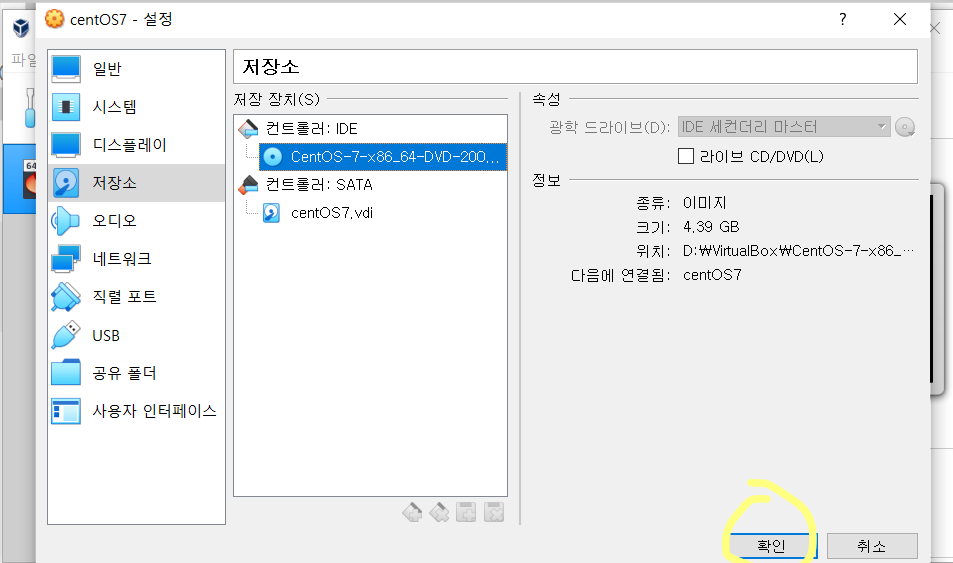Image resolution: width=953 pixels, height=563 pixels.
Task: Click the remove attachment icon below storage tree
Action: (x=494, y=513)
